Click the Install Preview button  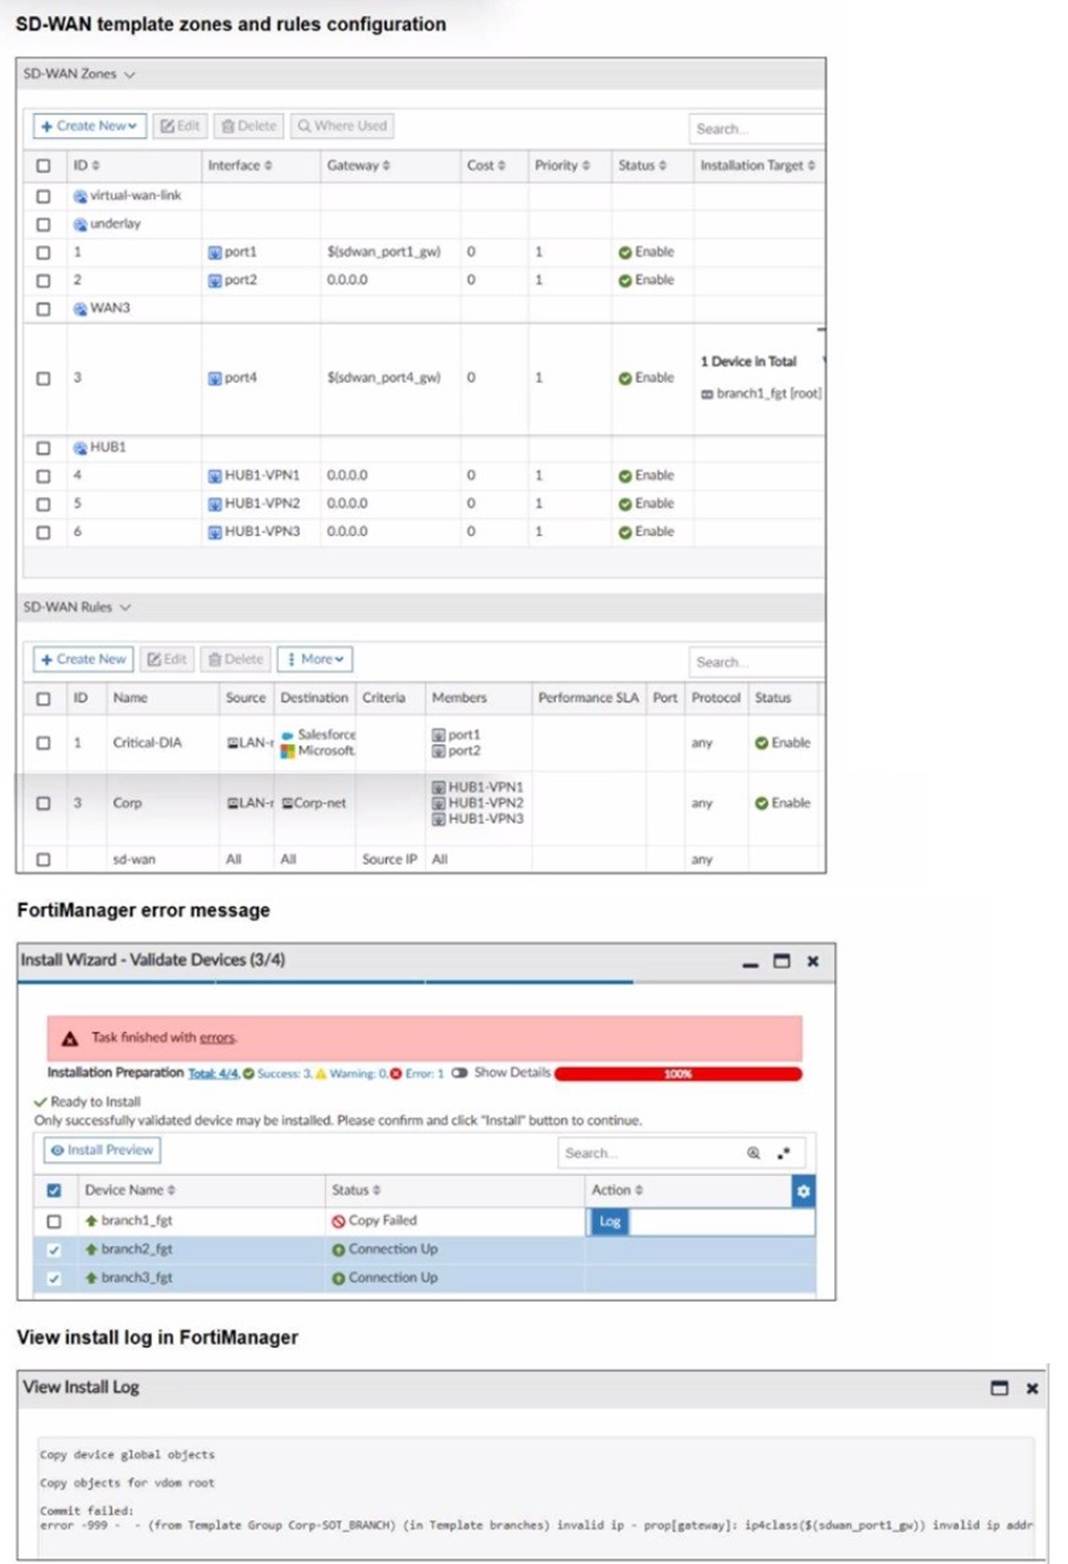[100, 1150]
